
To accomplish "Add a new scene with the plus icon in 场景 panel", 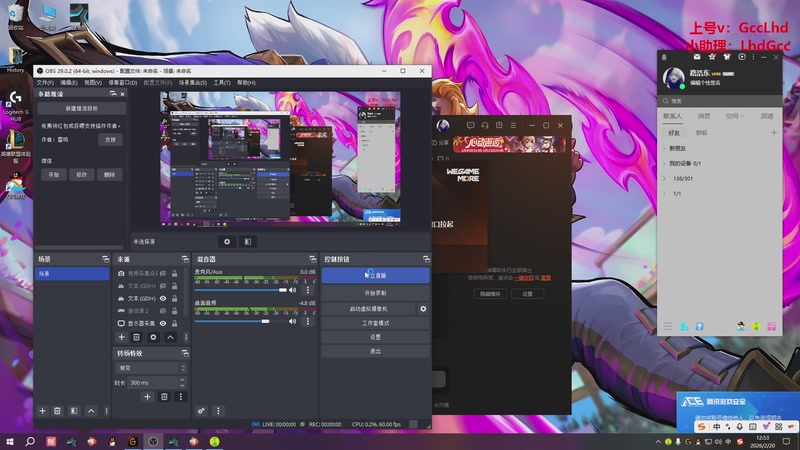I will point(42,411).
